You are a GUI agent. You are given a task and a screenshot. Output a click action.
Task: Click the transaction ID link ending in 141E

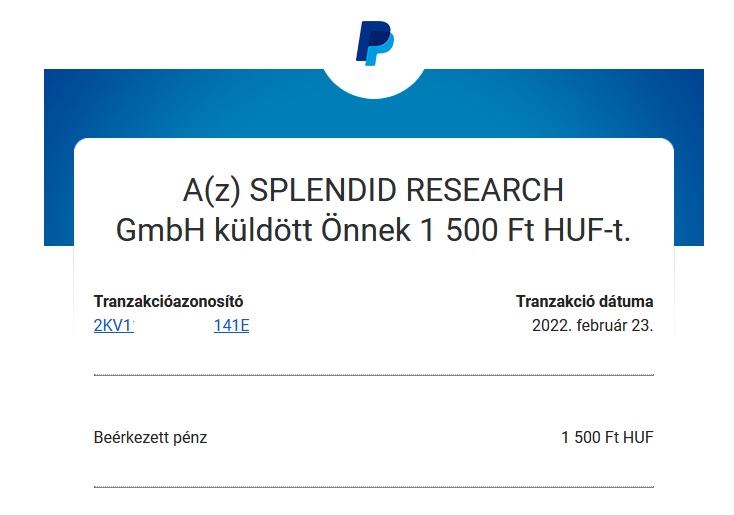(x=231, y=325)
